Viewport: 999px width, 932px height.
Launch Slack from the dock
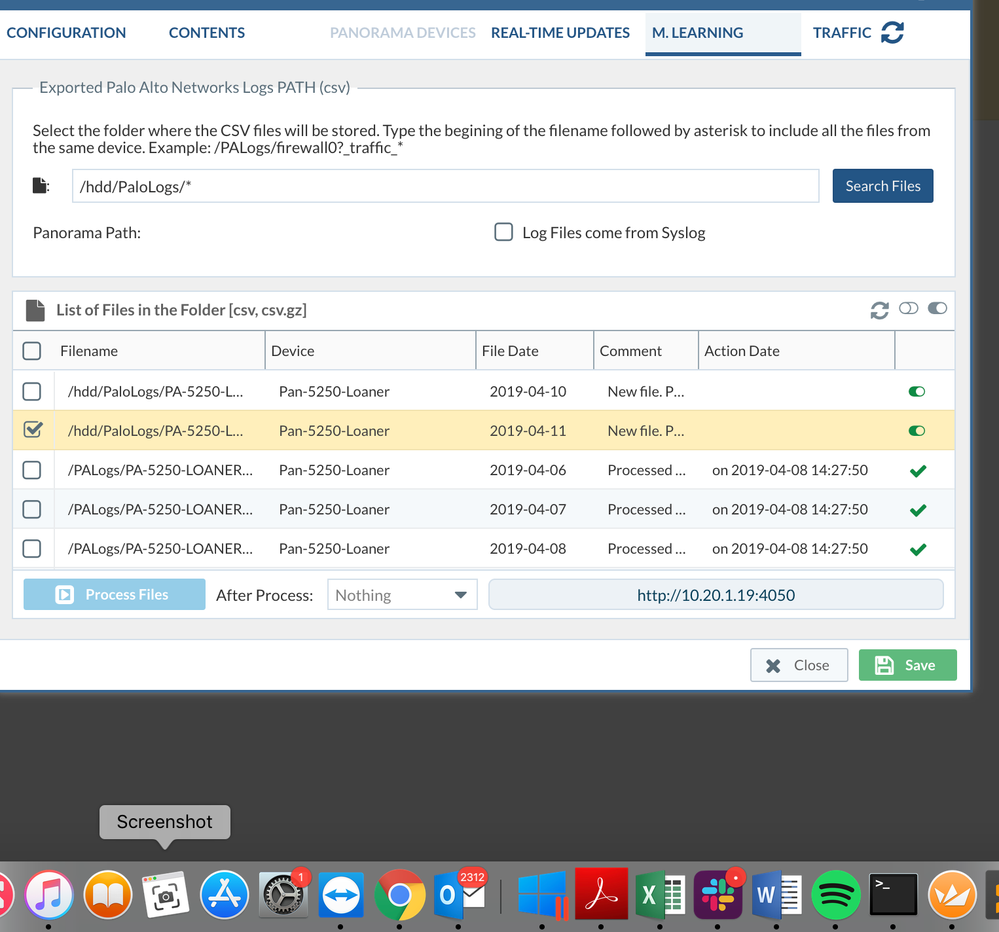click(x=718, y=893)
